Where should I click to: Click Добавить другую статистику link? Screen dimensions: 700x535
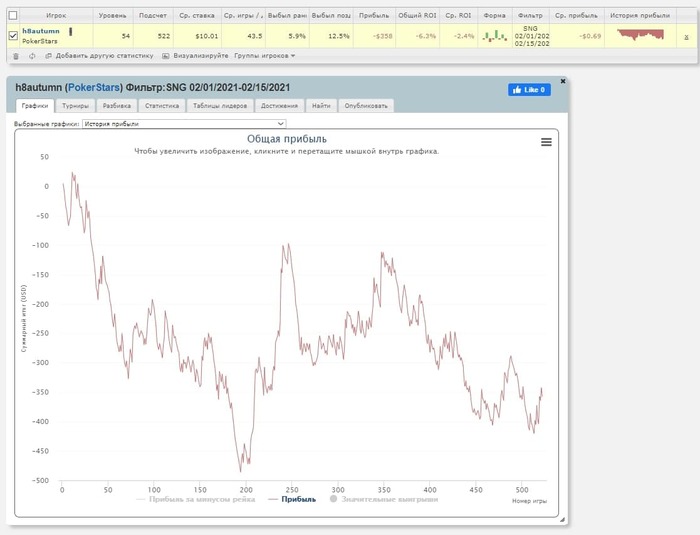[104, 56]
